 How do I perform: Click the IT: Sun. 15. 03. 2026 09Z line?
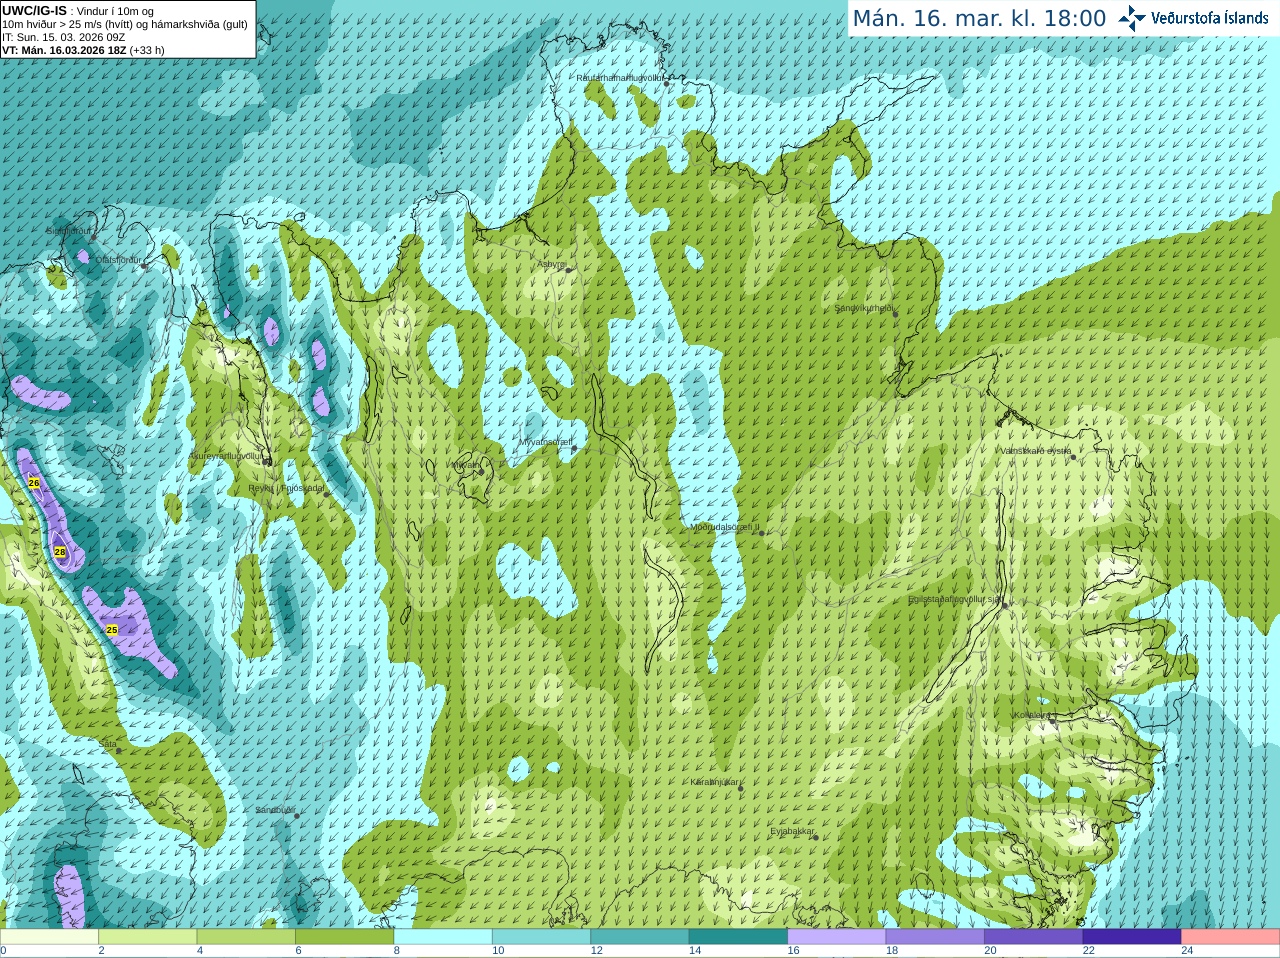(x=63, y=37)
